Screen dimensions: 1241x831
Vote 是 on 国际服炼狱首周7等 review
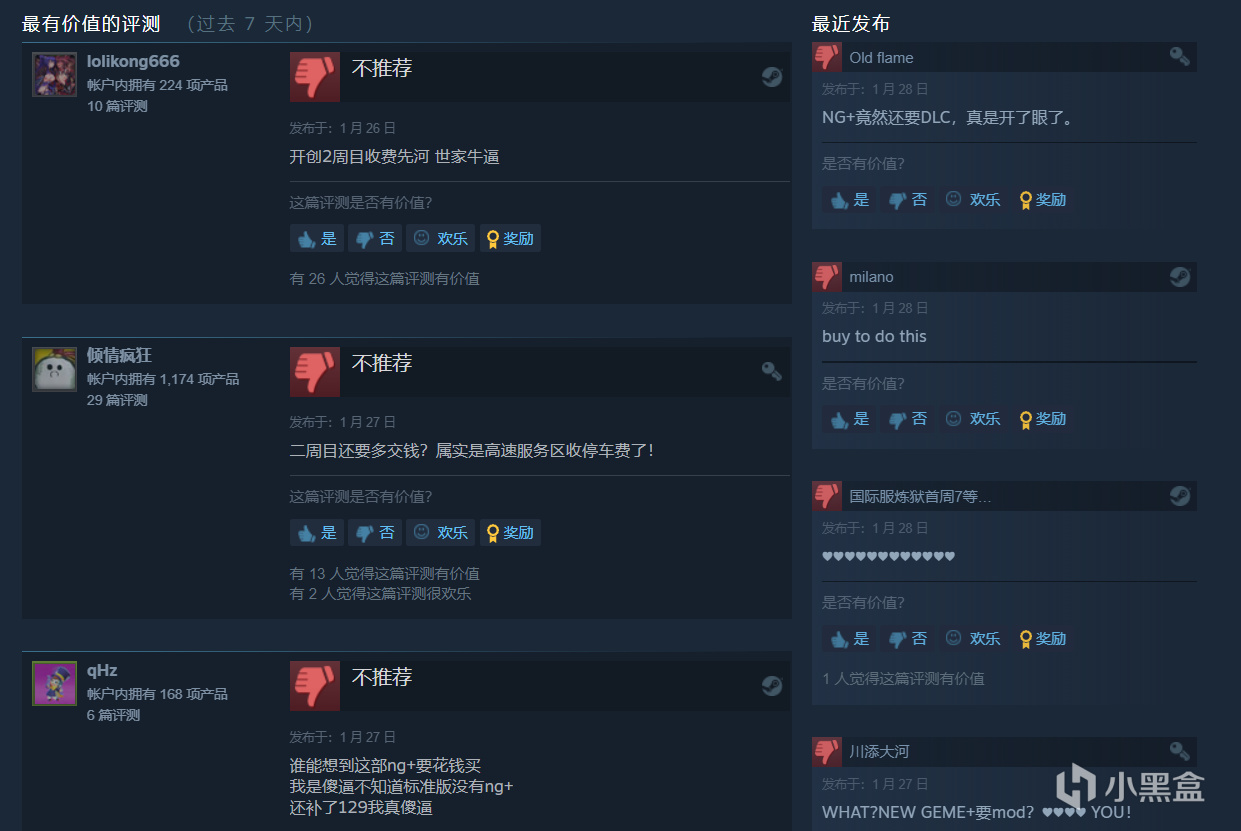click(849, 638)
